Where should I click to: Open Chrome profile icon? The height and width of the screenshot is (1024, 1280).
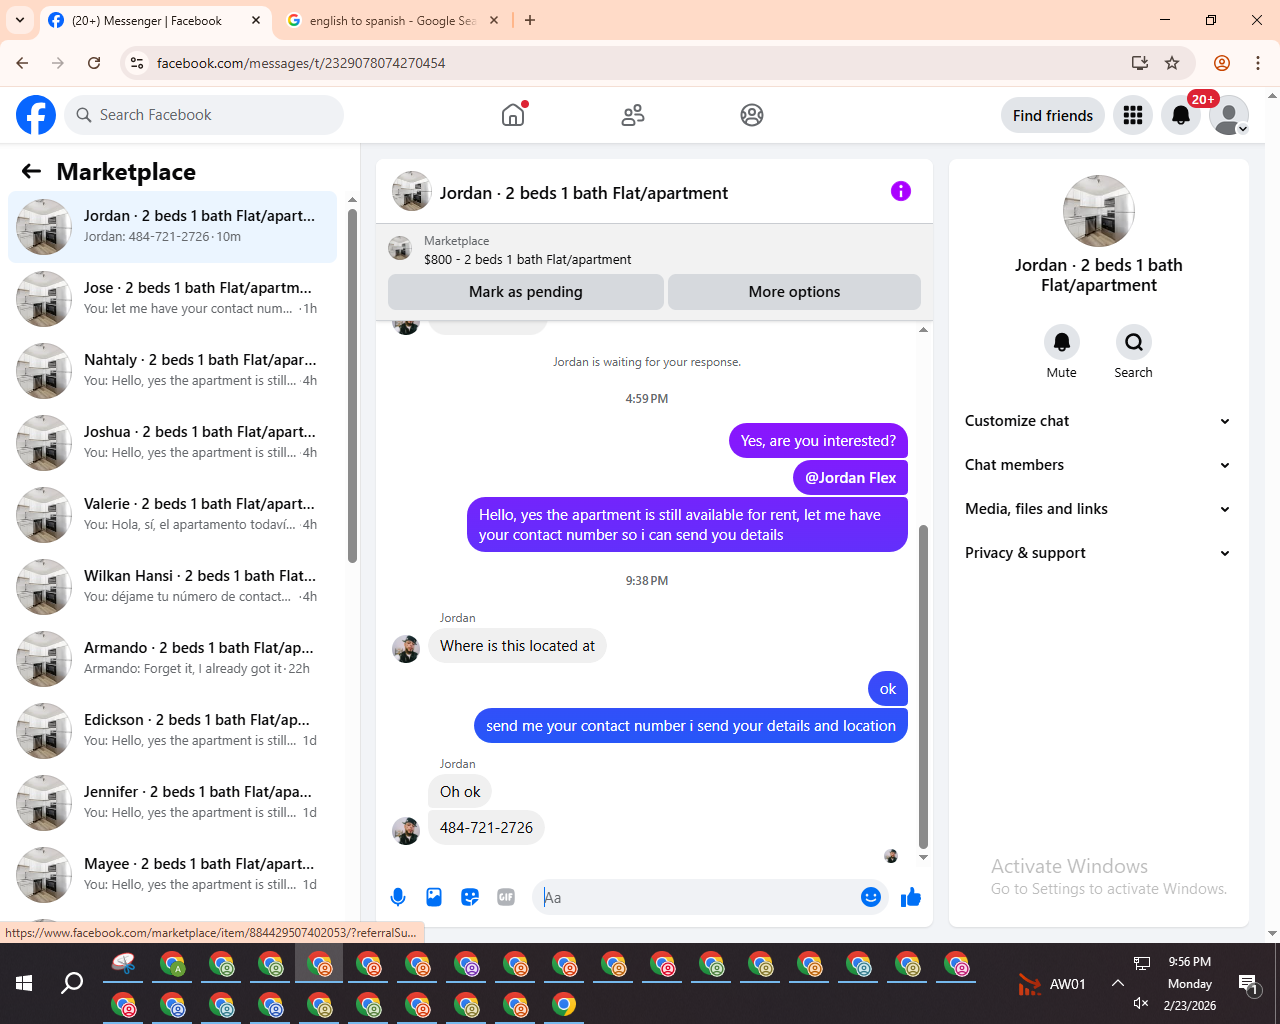[1222, 63]
